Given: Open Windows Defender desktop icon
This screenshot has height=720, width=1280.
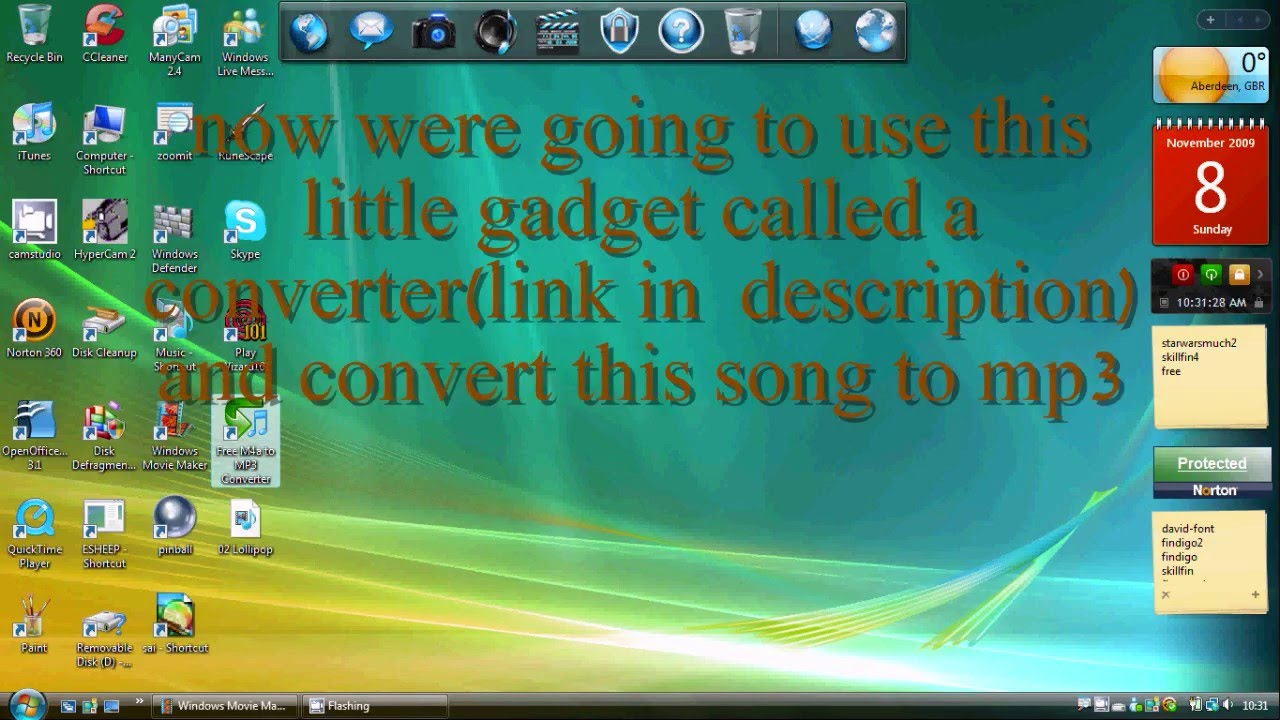Looking at the screenshot, I should tap(174, 237).
